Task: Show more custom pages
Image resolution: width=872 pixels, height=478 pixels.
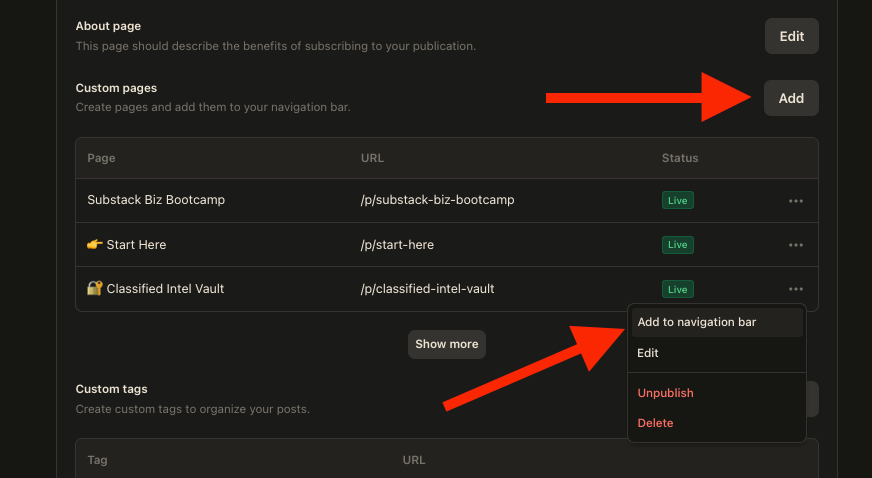Action: pyautogui.click(x=447, y=344)
